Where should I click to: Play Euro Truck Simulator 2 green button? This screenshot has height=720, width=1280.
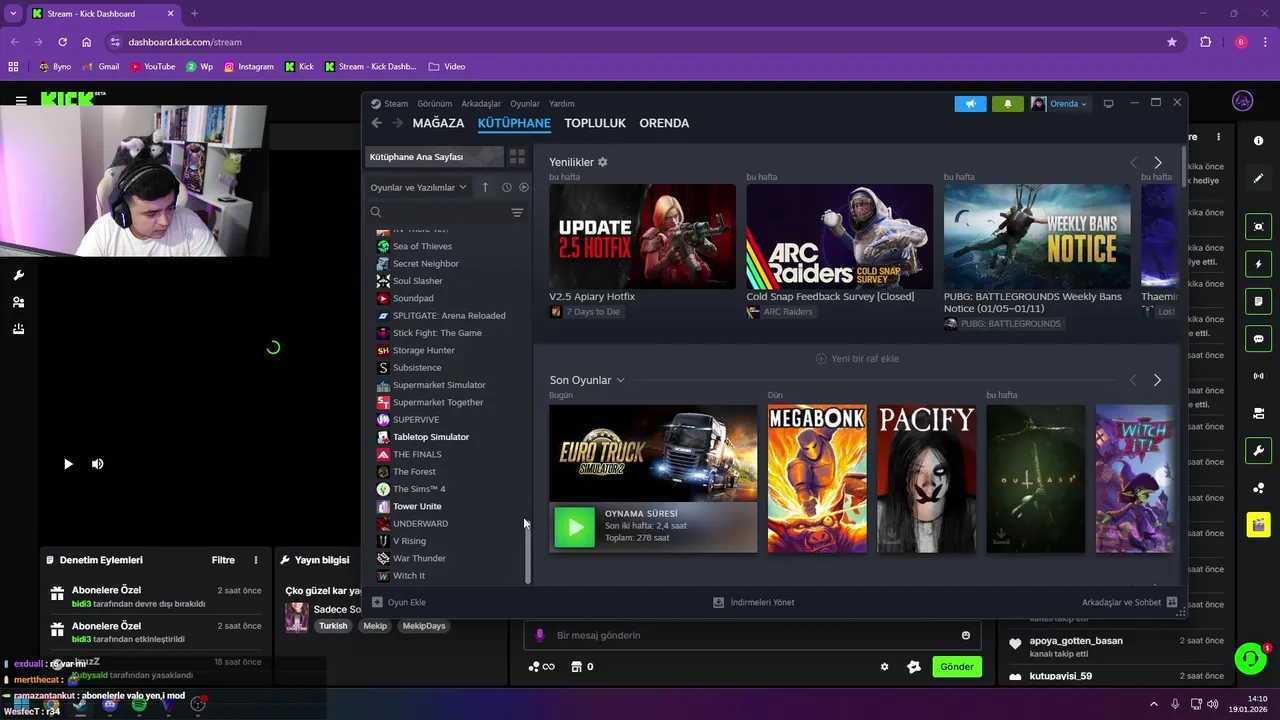pos(574,527)
